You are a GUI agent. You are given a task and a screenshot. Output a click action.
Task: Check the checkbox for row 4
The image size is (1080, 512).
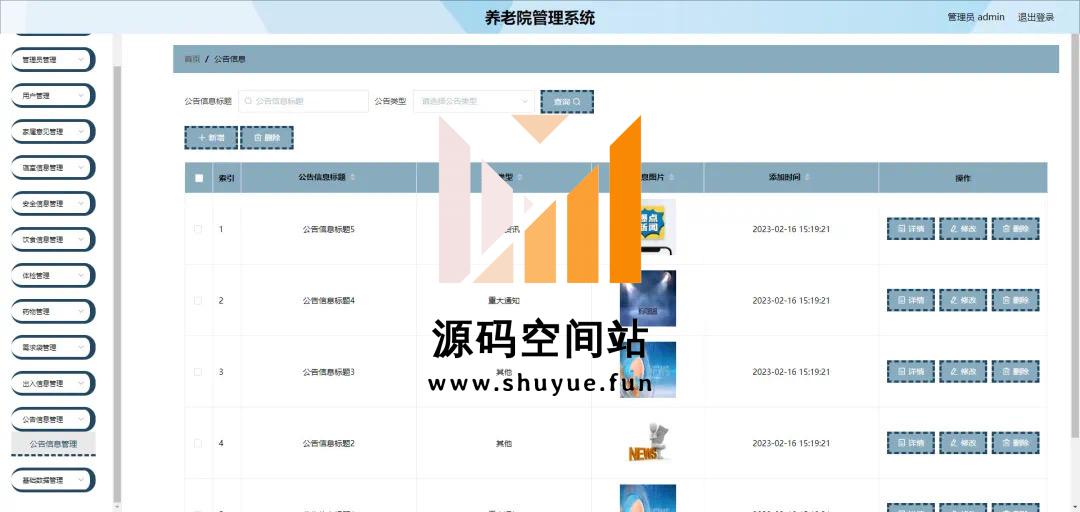pos(198,443)
